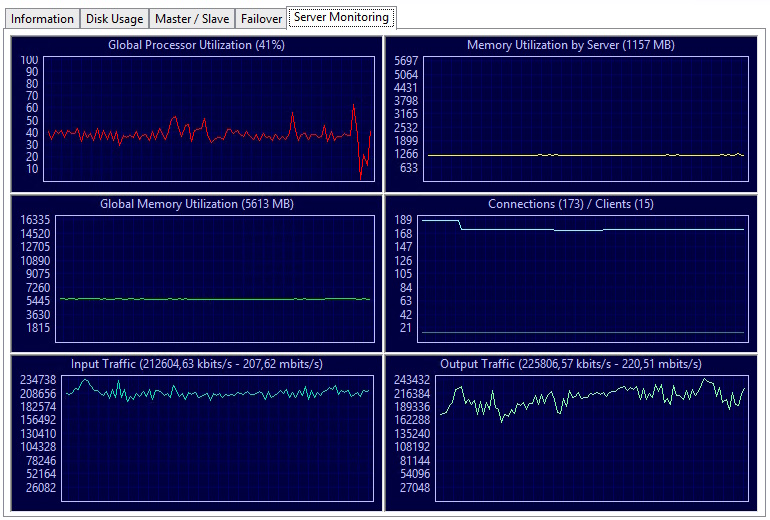Click the 168 connections axis label
This screenshot has height=520, width=770.
tap(403, 234)
